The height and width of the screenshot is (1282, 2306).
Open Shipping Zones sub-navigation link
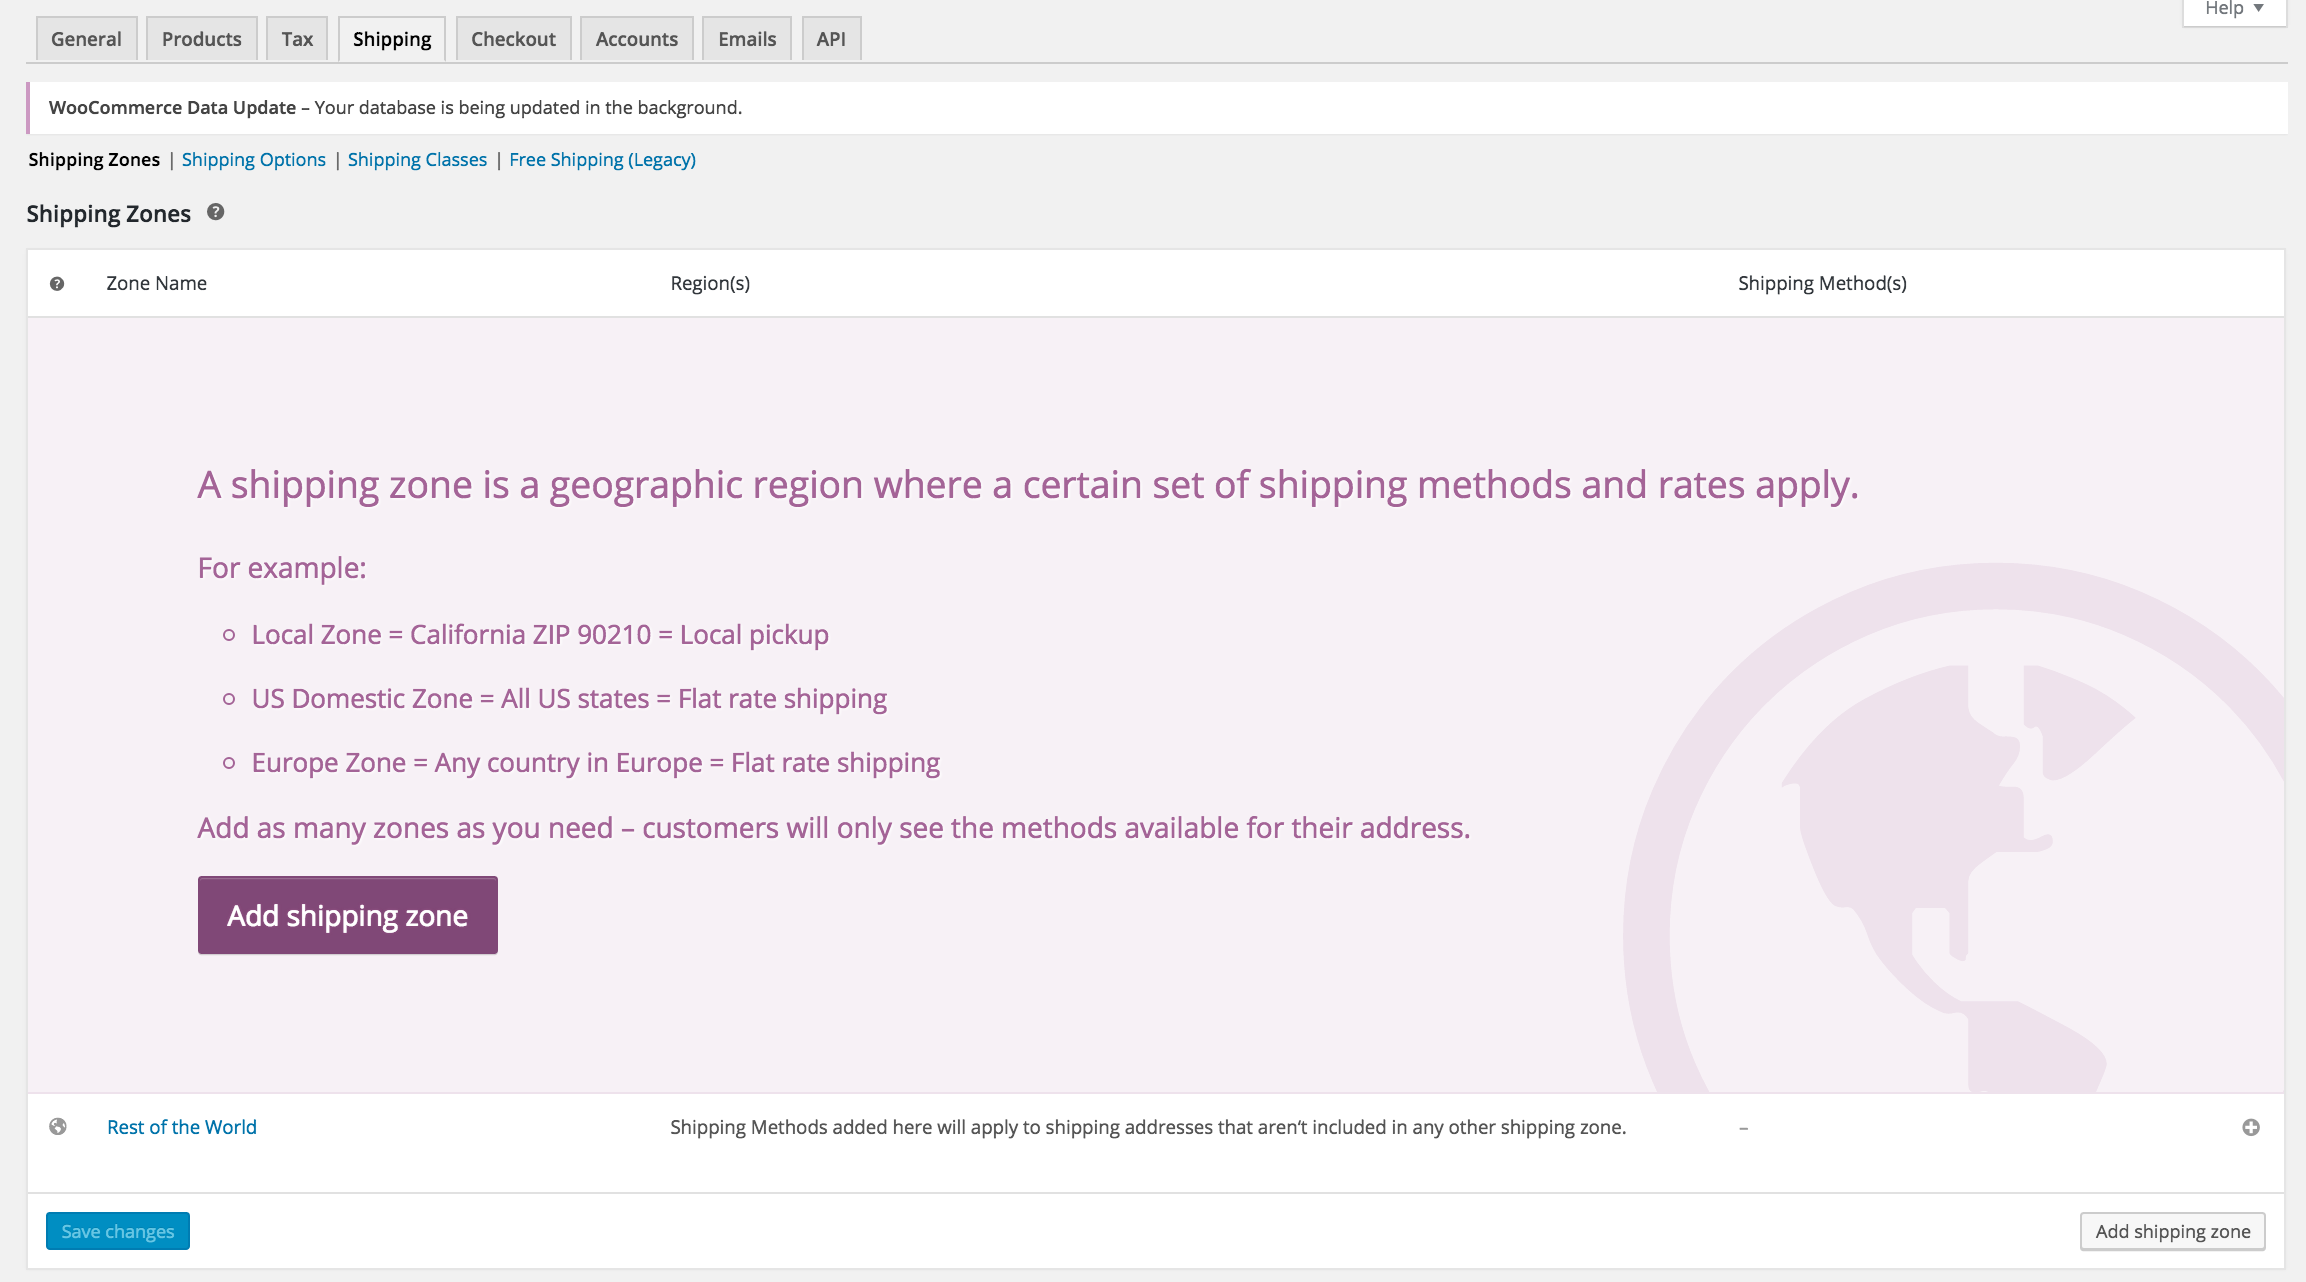click(x=94, y=160)
